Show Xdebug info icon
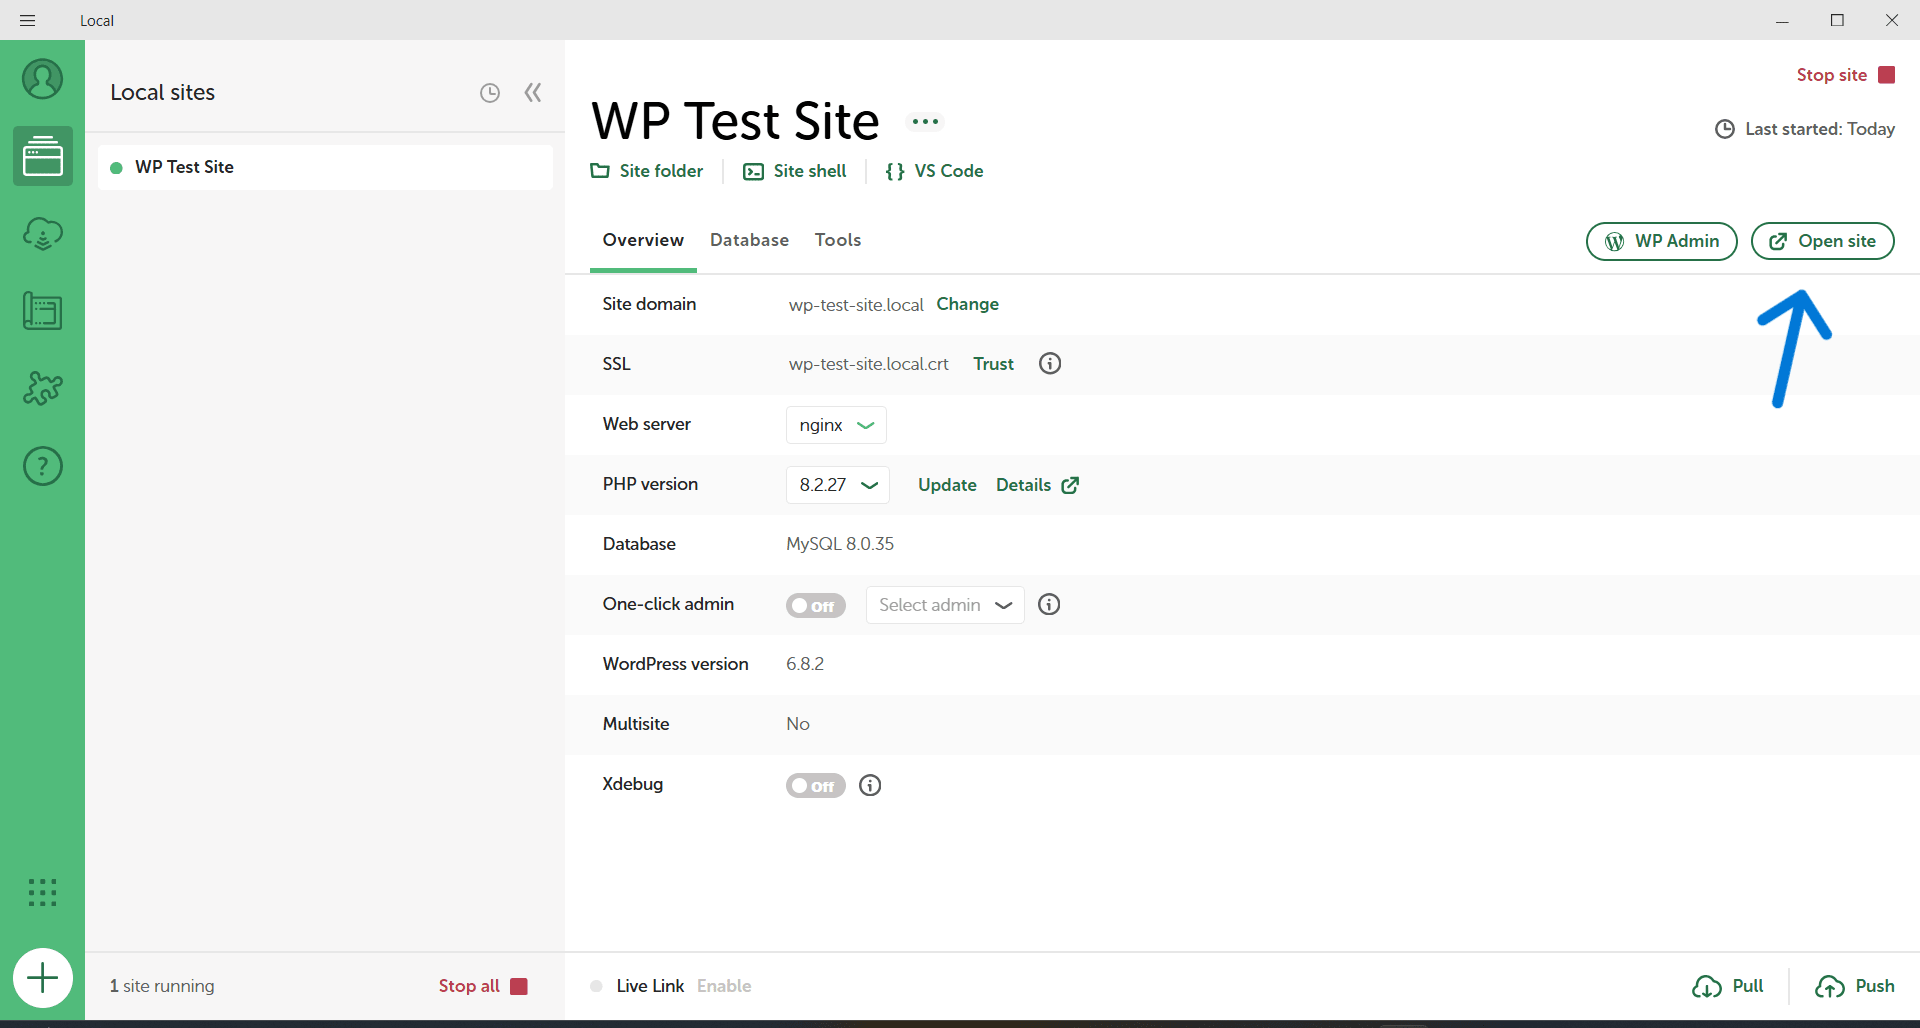This screenshot has width=1920, height=1028. (870, 785)
